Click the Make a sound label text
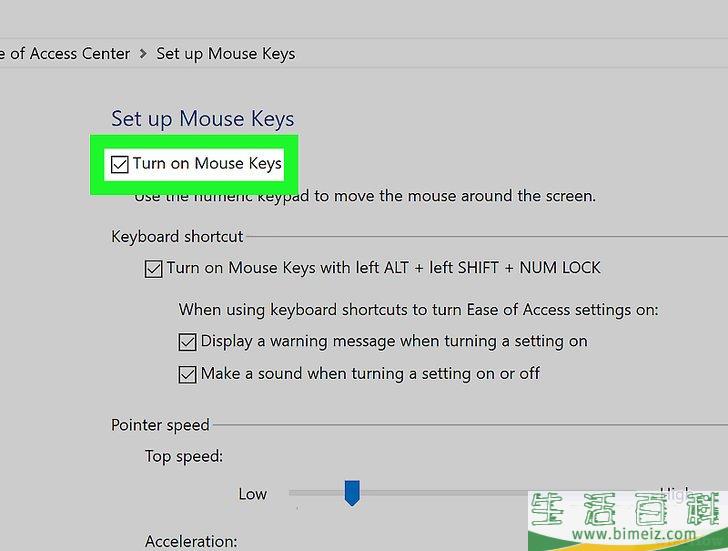The image size is (728, 551). (x=370, y=373)
